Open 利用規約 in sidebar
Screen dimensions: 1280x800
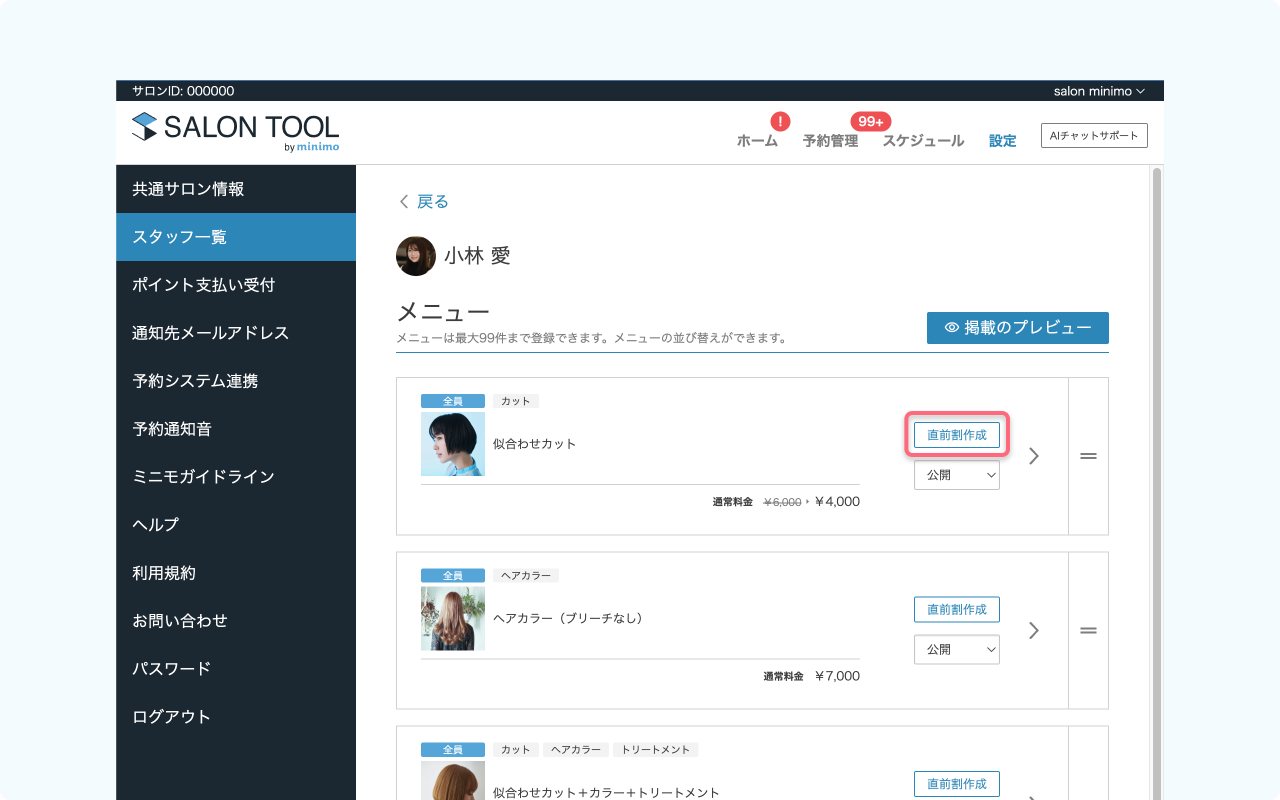click(236, 573)
